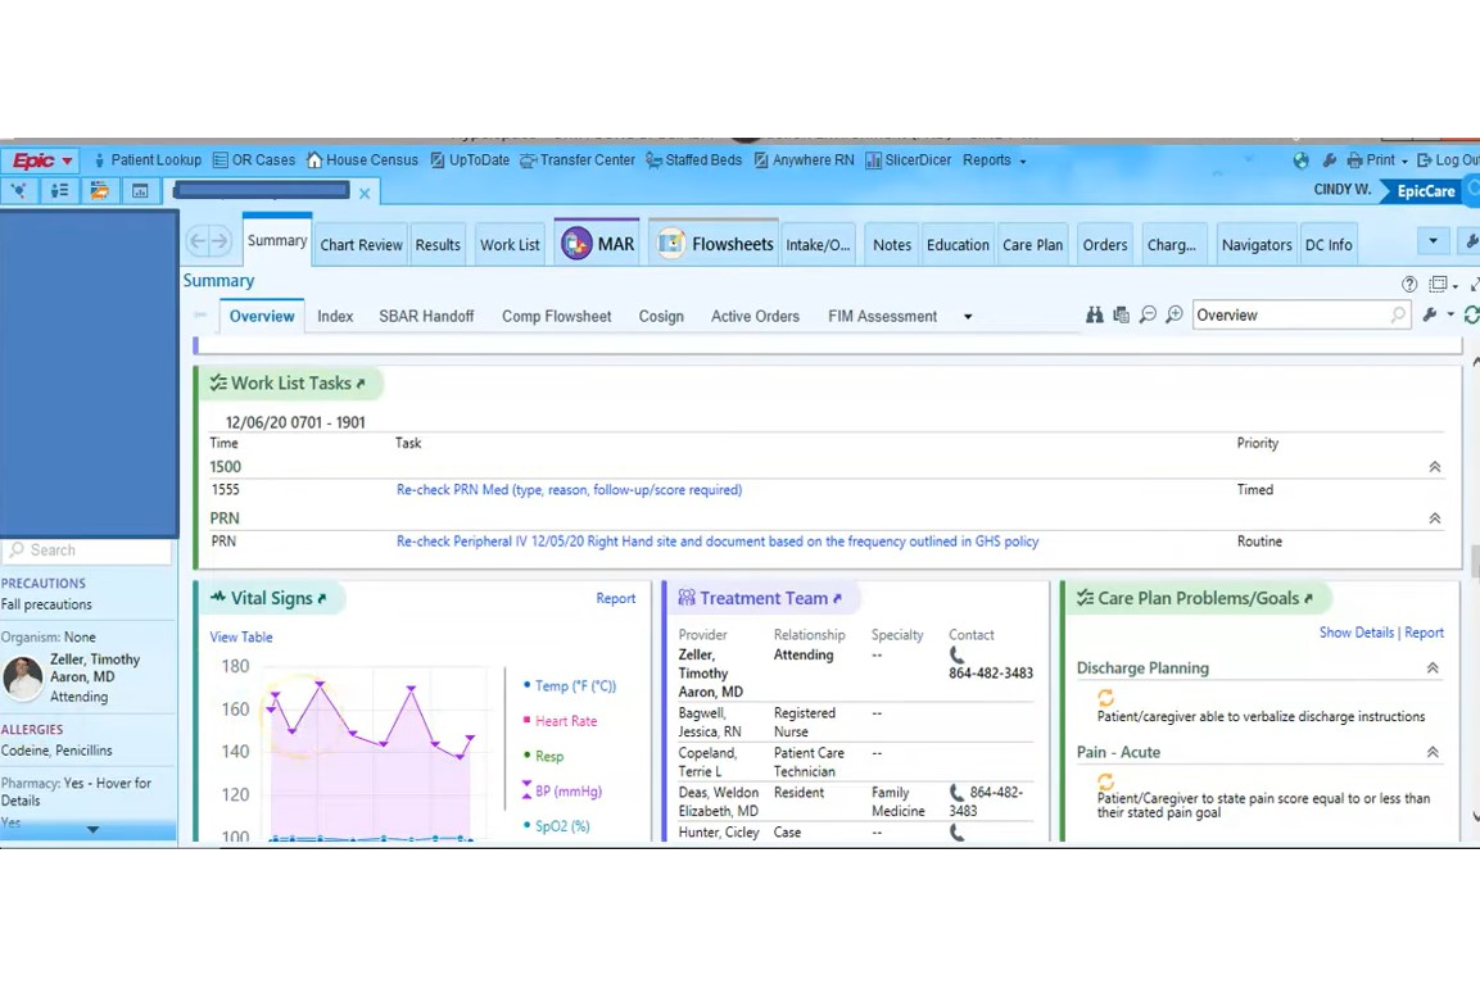Open the Flowsheets activity tab
Image resolution: width=1480 pixels, height=987 pixels.
click(x=714, y=244)
